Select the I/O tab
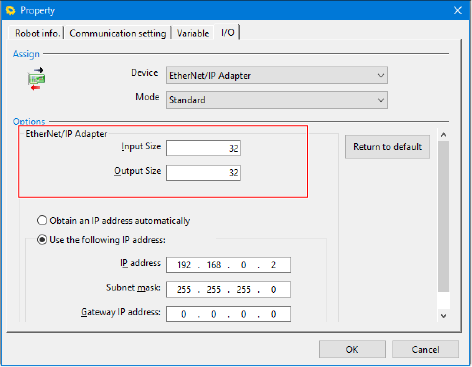 point(227,32)
